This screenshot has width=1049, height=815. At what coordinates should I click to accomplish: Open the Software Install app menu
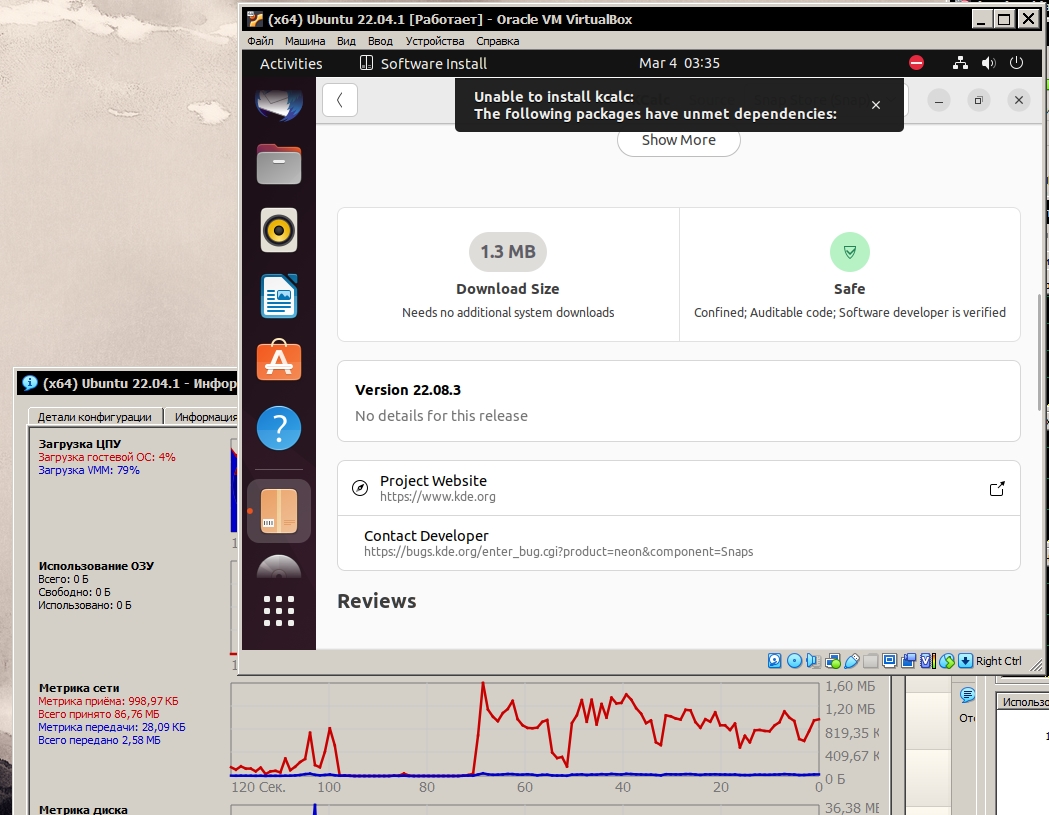tap(423, 64)
